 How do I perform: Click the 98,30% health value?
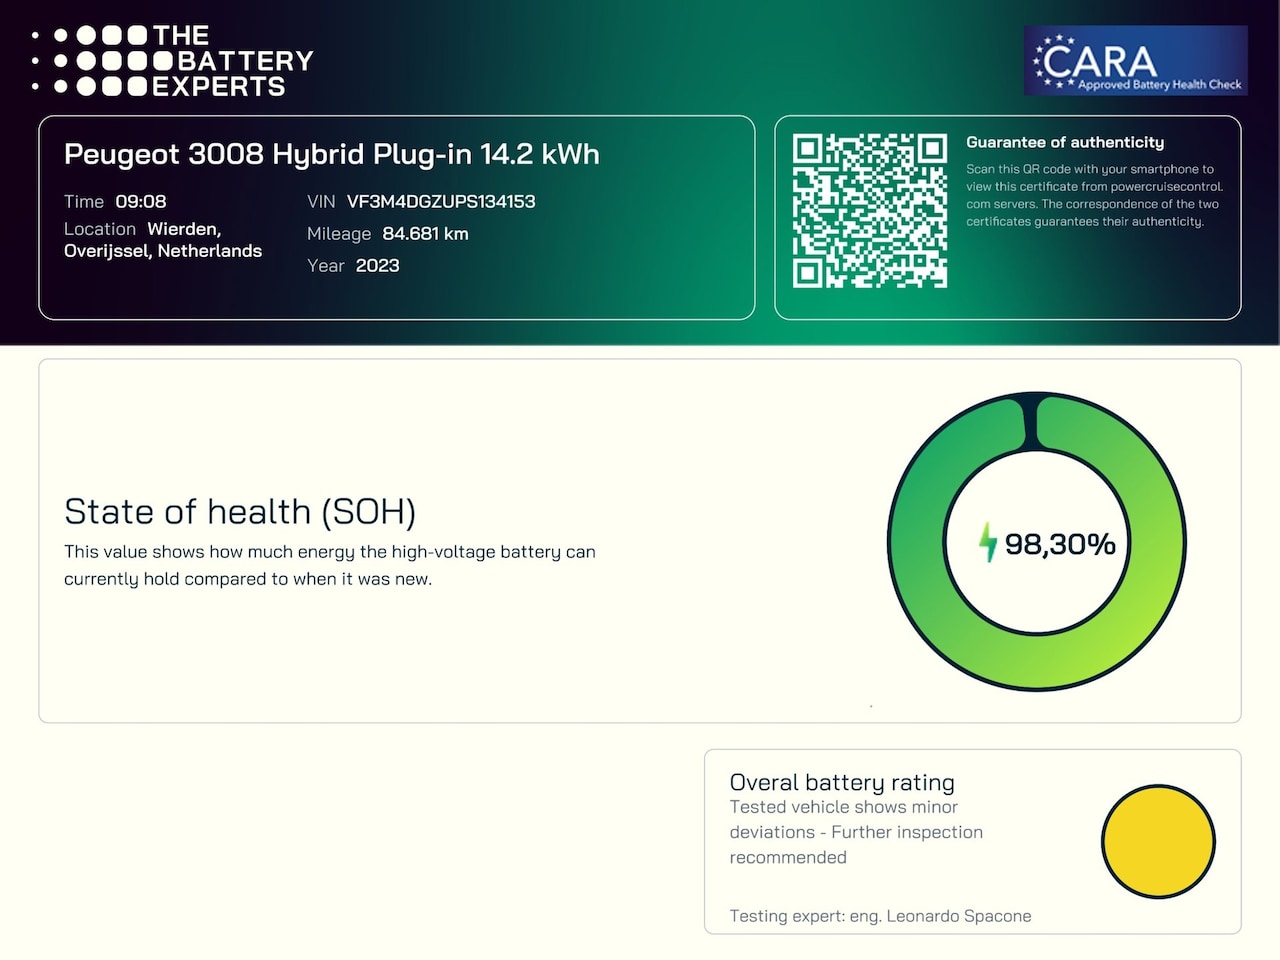point(1060,544)
